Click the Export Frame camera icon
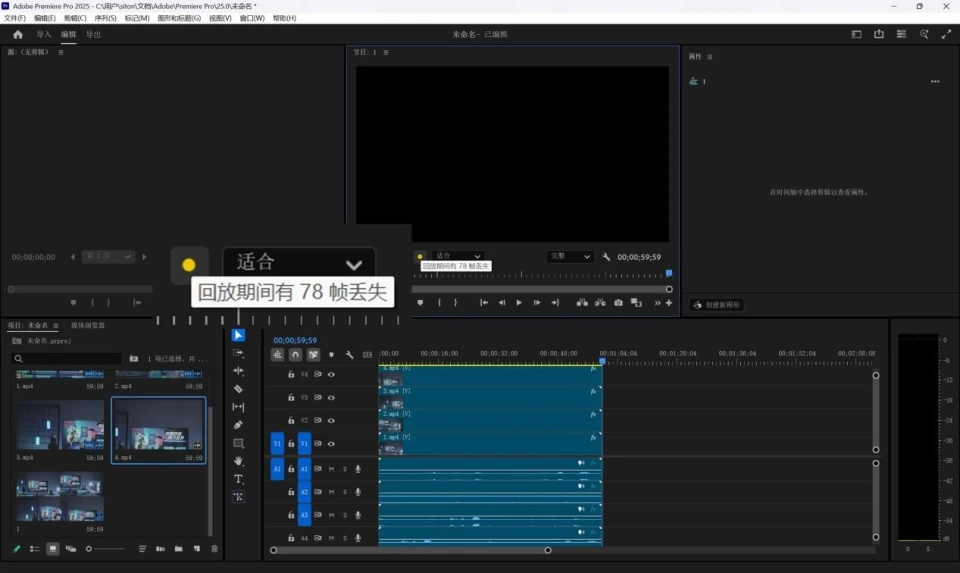Screen dimensions: 960x573 pyautogui.click(x=618, y=303)
